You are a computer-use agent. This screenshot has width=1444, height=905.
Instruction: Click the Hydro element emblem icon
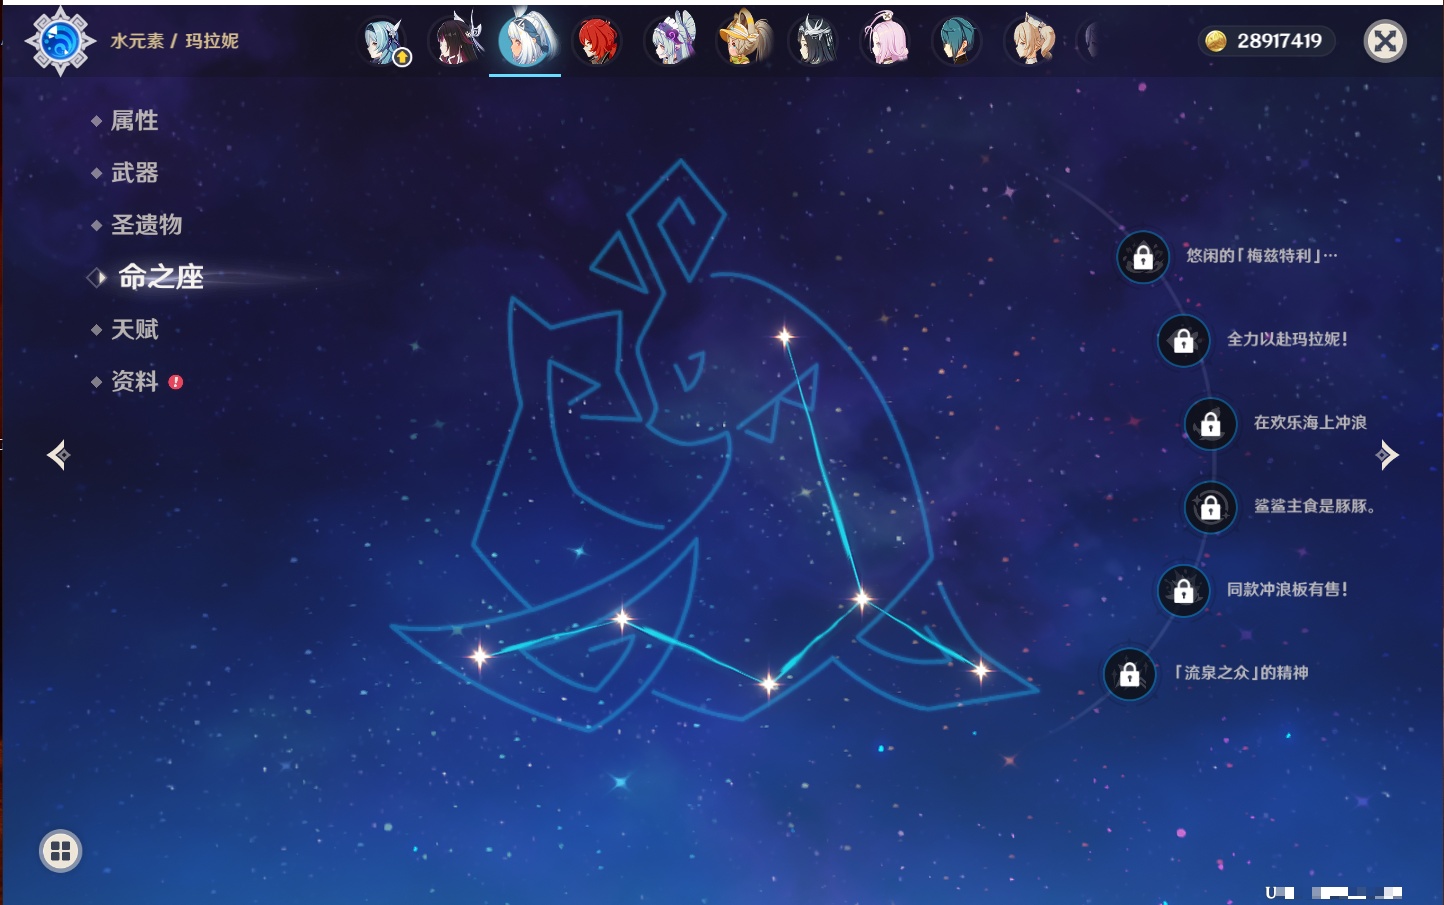pos(60,41)
